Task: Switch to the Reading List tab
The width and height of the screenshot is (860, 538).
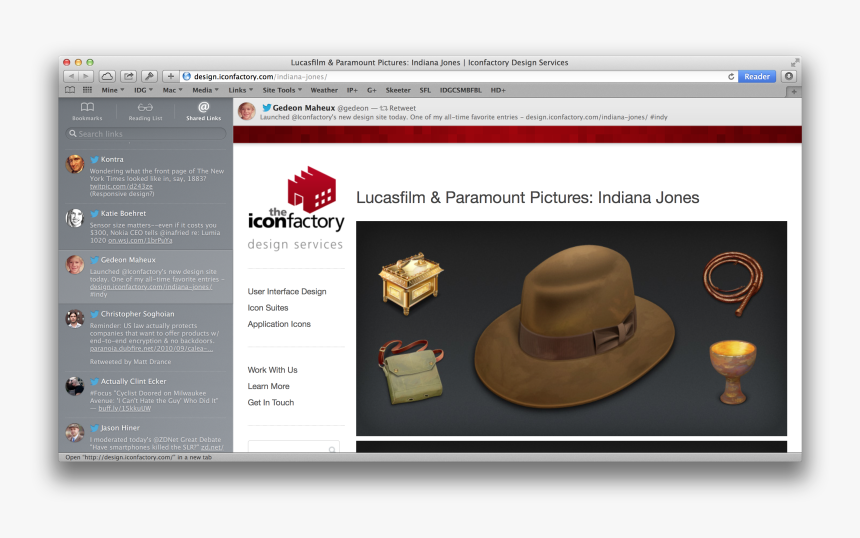Action: click(145, 111)
